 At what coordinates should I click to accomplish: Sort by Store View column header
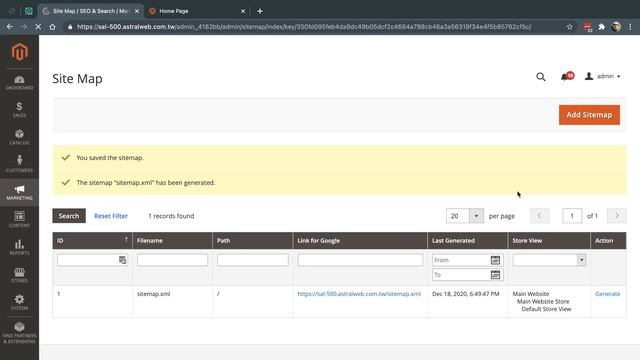549,241
